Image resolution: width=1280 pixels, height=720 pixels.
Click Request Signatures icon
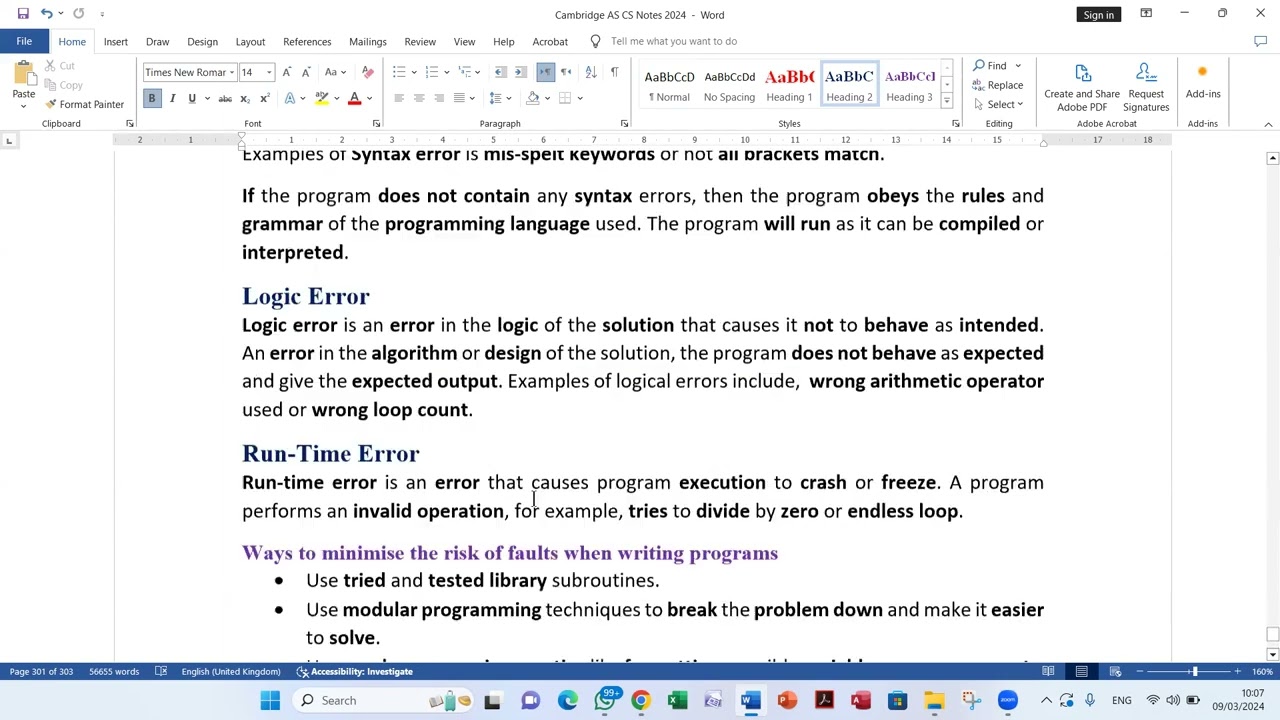point(1146,88)
